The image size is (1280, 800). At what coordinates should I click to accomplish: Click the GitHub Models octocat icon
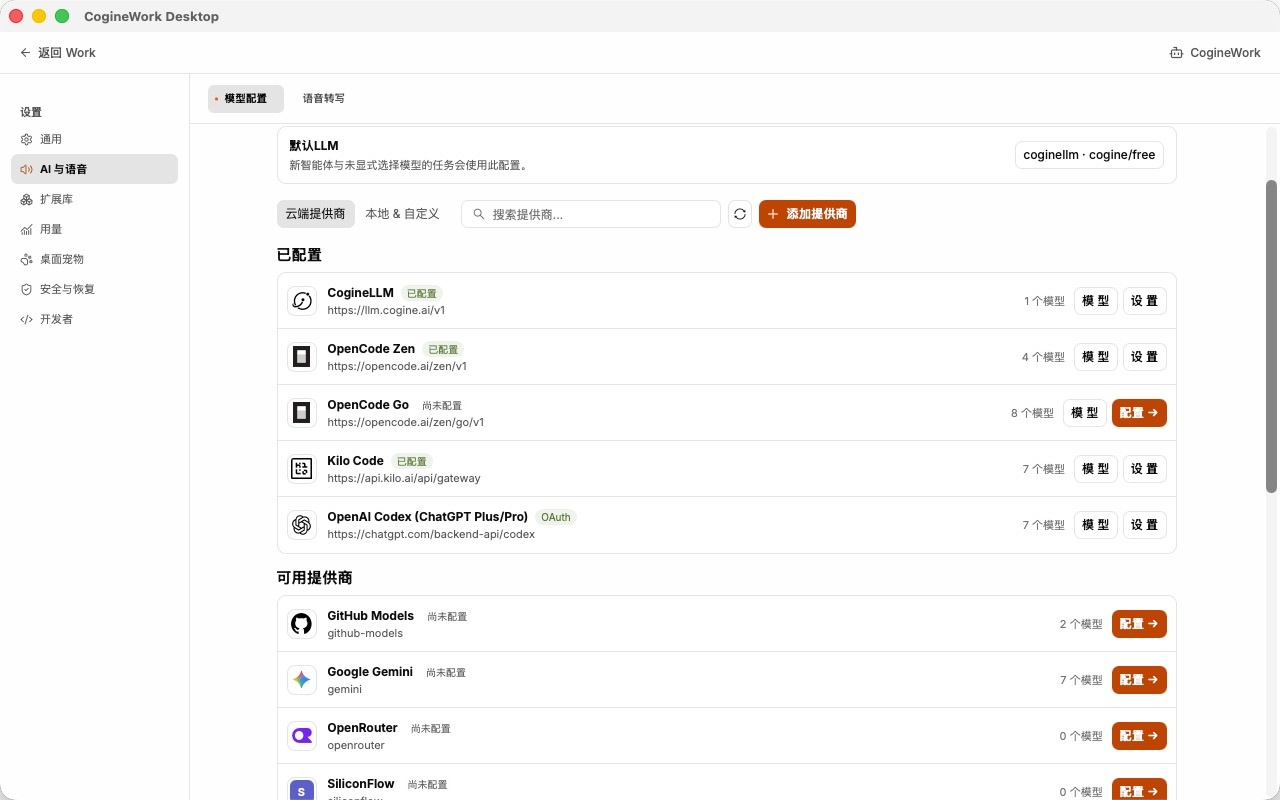(x=302, y=624)
